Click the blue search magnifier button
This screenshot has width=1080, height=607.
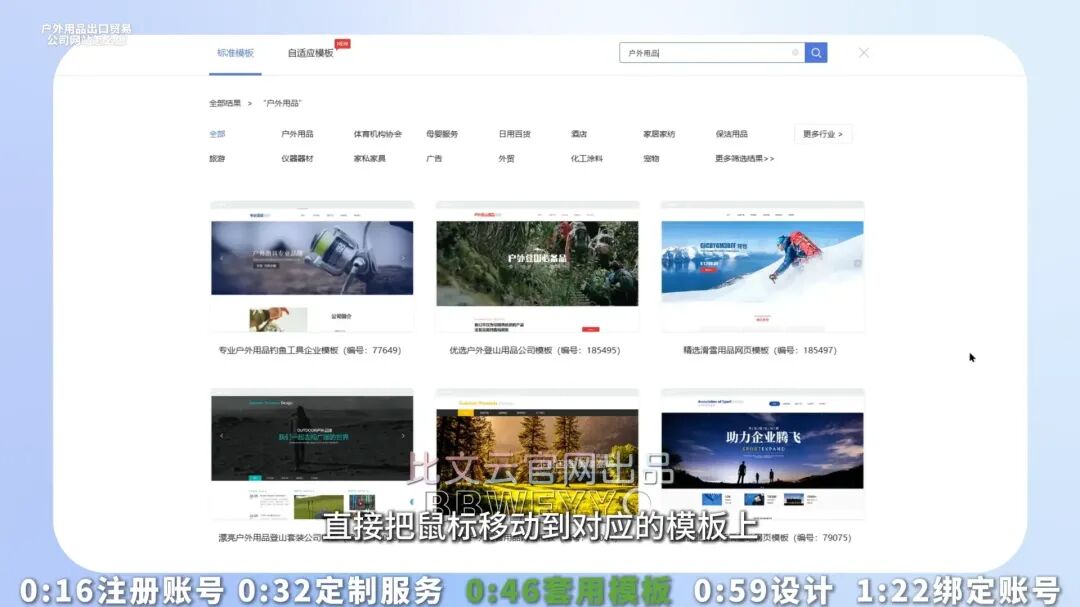click(x=816, y=53)
